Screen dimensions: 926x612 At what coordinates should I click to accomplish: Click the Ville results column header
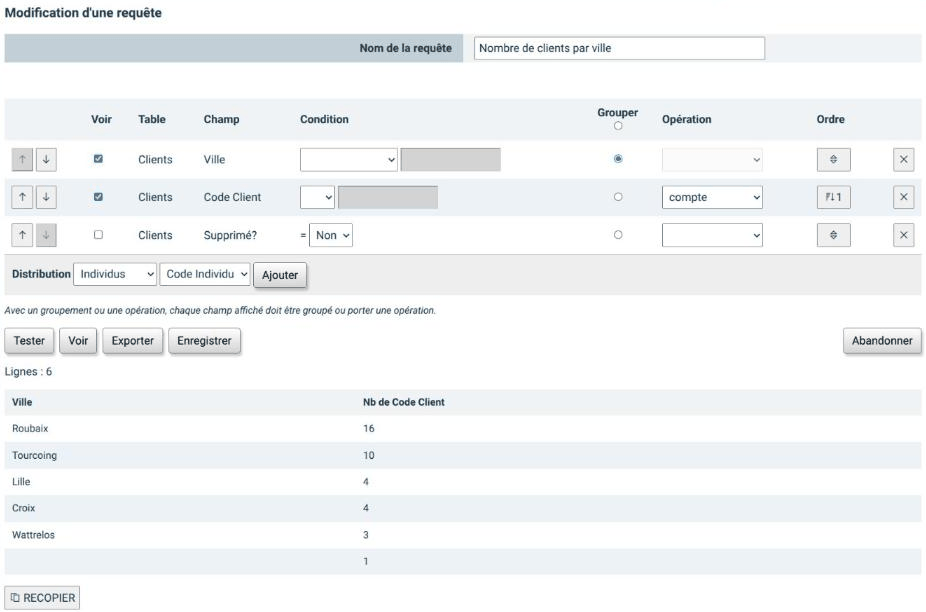click(22, 402)
